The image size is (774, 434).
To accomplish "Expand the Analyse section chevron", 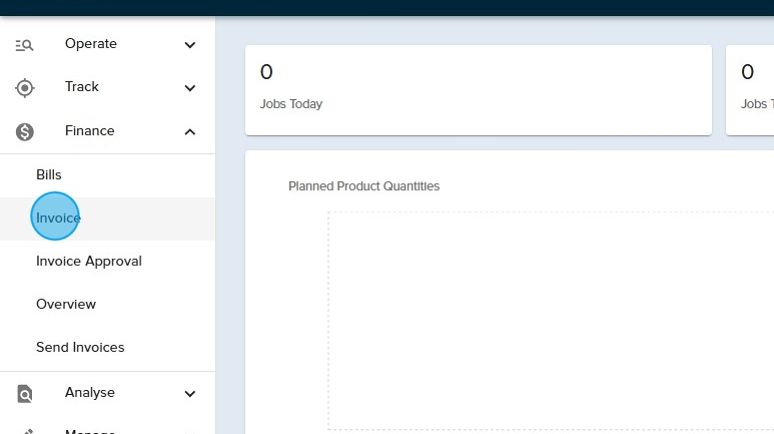I will (x=190, y=394).
